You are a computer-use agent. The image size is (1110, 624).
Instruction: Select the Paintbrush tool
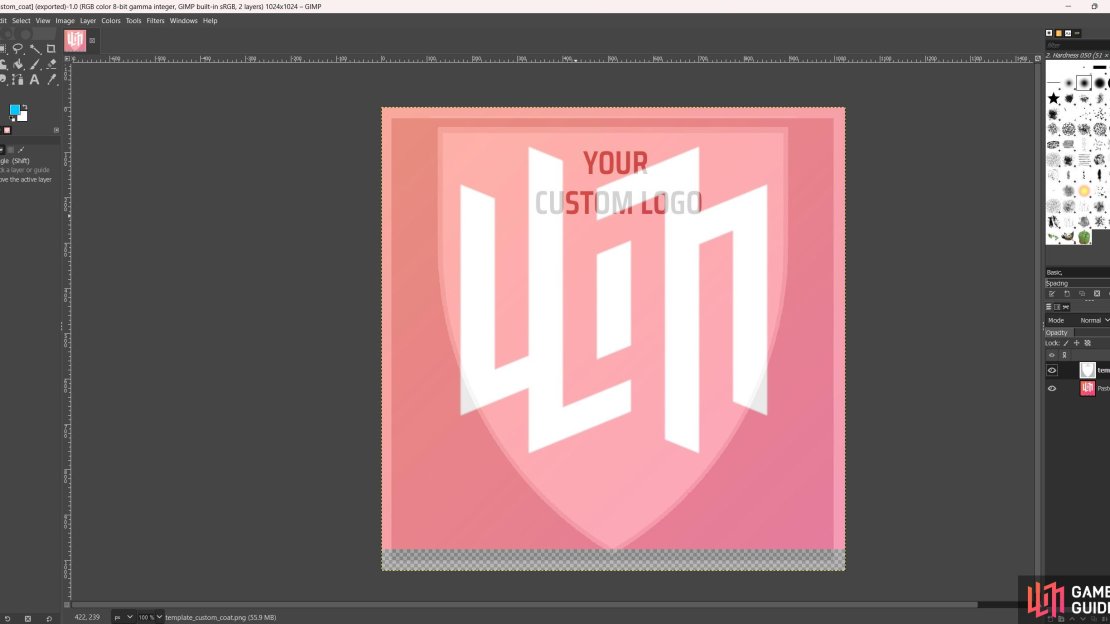[35, 64]
